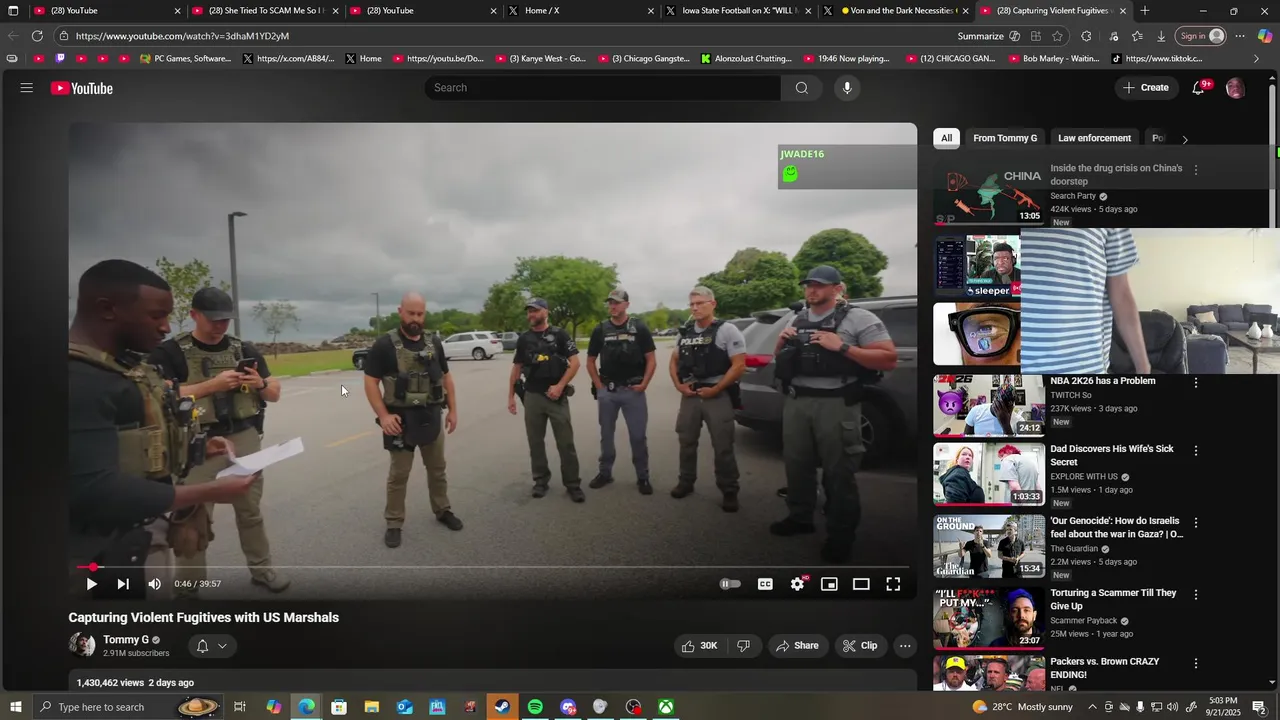
Task: Open NBA 2K26 has a Problem thumbnail
Action: pos(989,405)
